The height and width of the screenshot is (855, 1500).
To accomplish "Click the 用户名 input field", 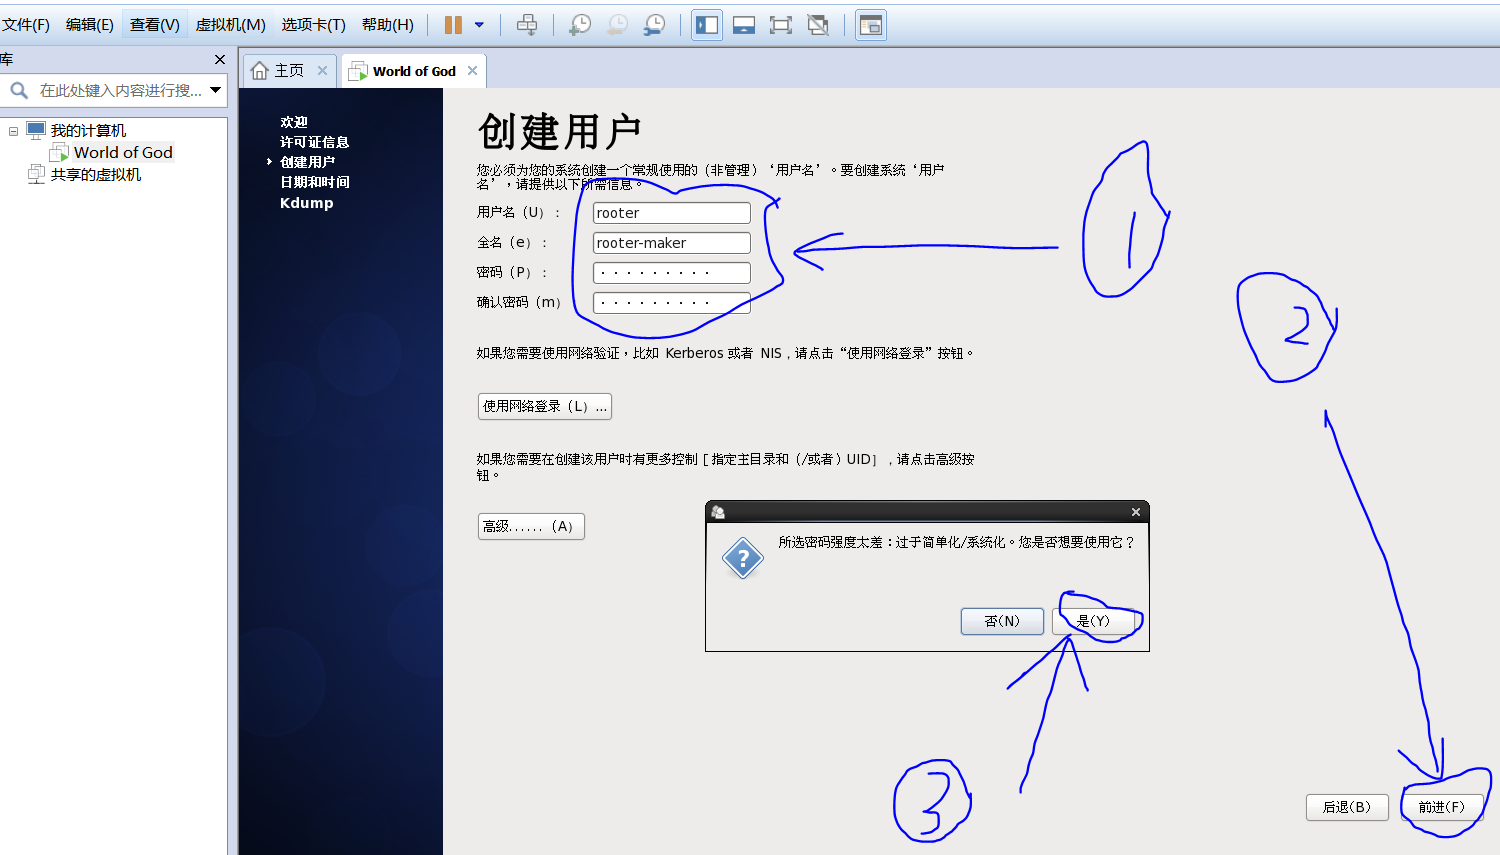I will pos(672,213).
